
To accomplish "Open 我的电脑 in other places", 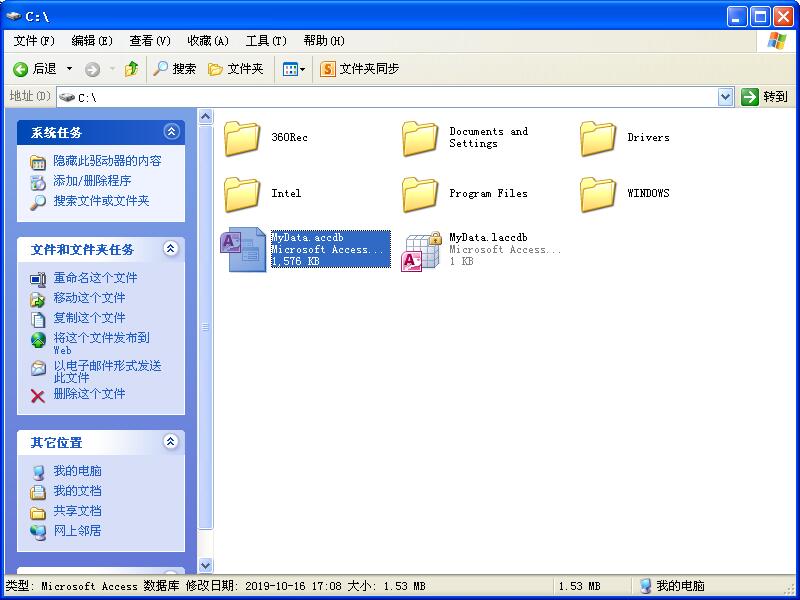I will pyautogui.click(x=78, y=470).
